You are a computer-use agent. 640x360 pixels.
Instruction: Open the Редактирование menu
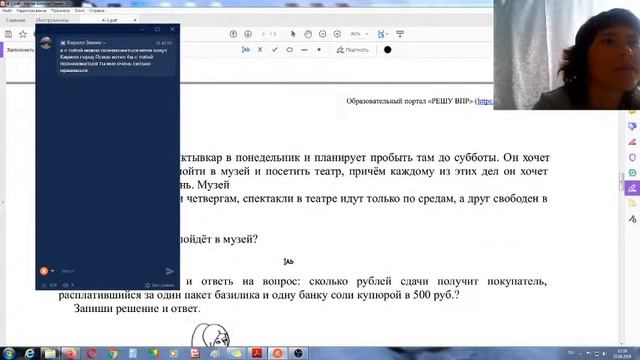coord(31,11)
